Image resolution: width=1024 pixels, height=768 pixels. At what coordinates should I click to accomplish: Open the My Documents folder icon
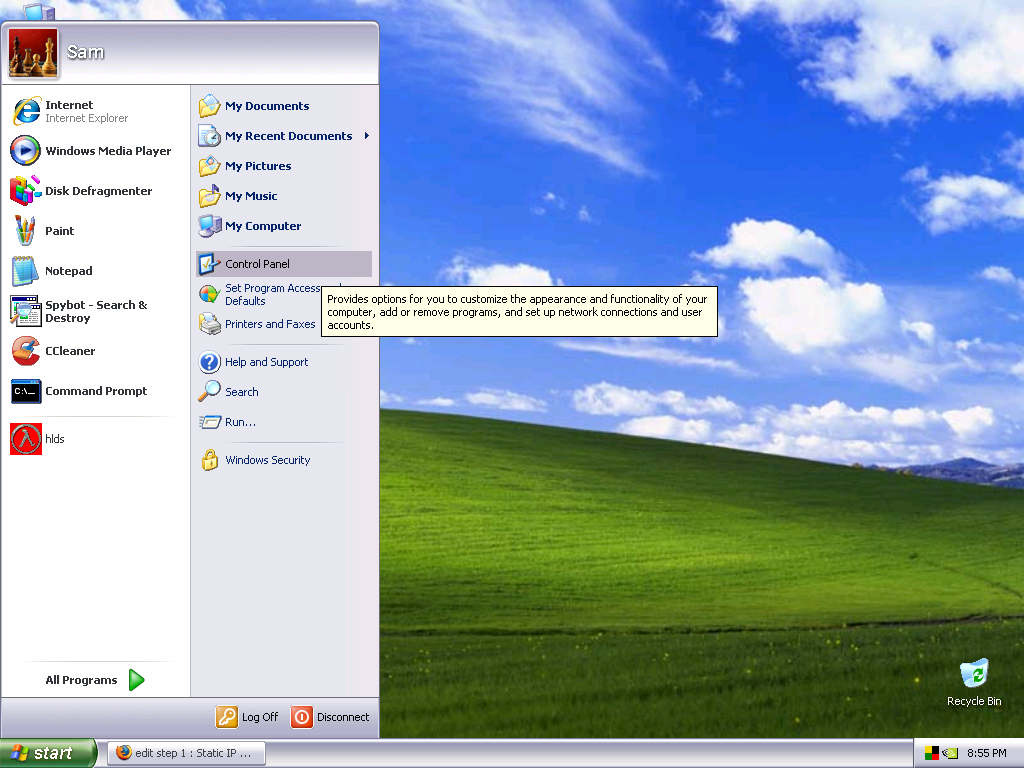click(x=210, y=106)
